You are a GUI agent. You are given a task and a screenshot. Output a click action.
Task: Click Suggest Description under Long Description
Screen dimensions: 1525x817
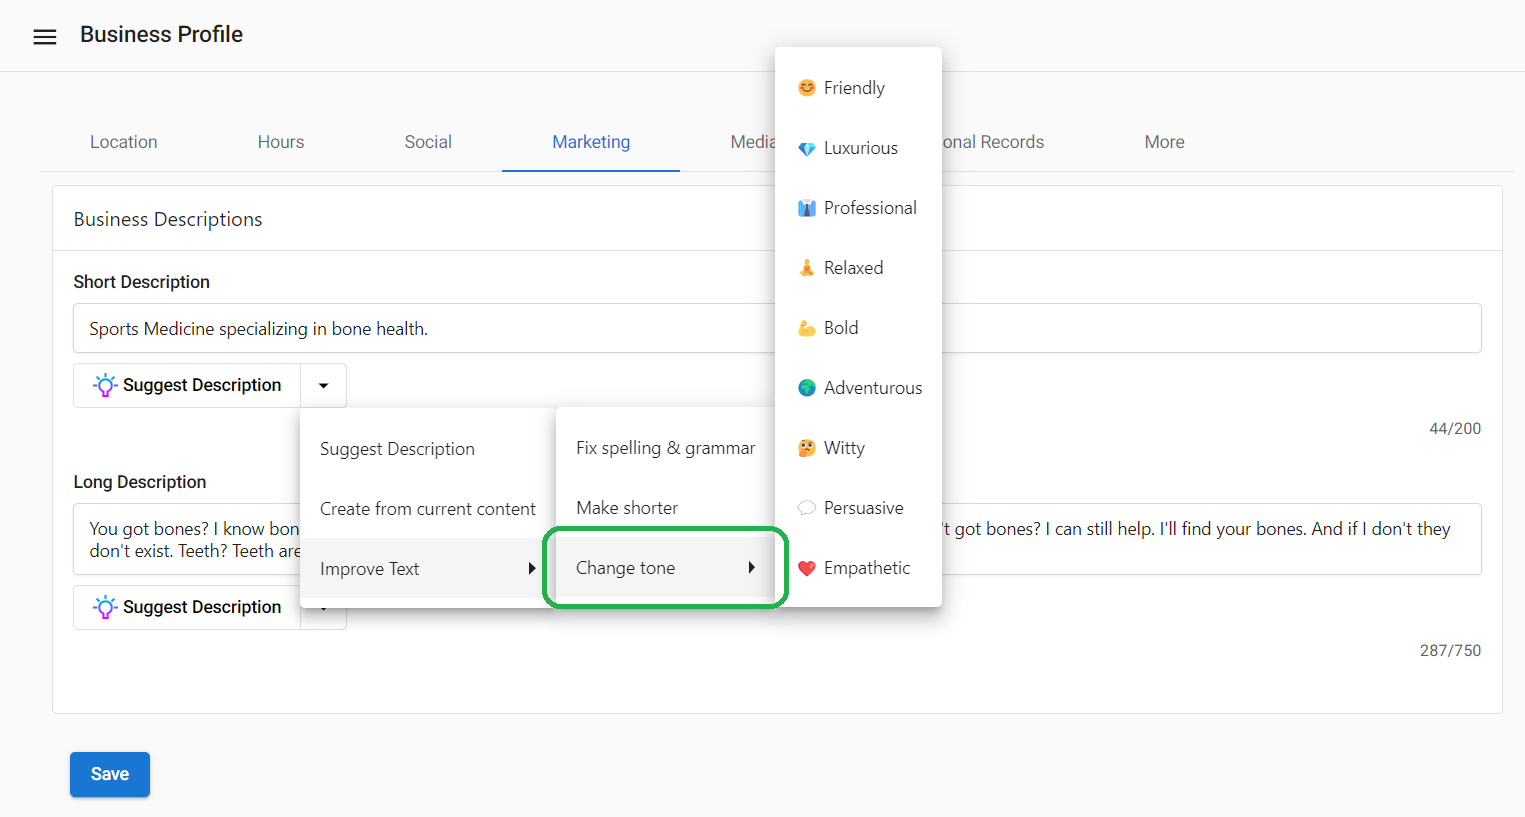click(x=187, y=608)
